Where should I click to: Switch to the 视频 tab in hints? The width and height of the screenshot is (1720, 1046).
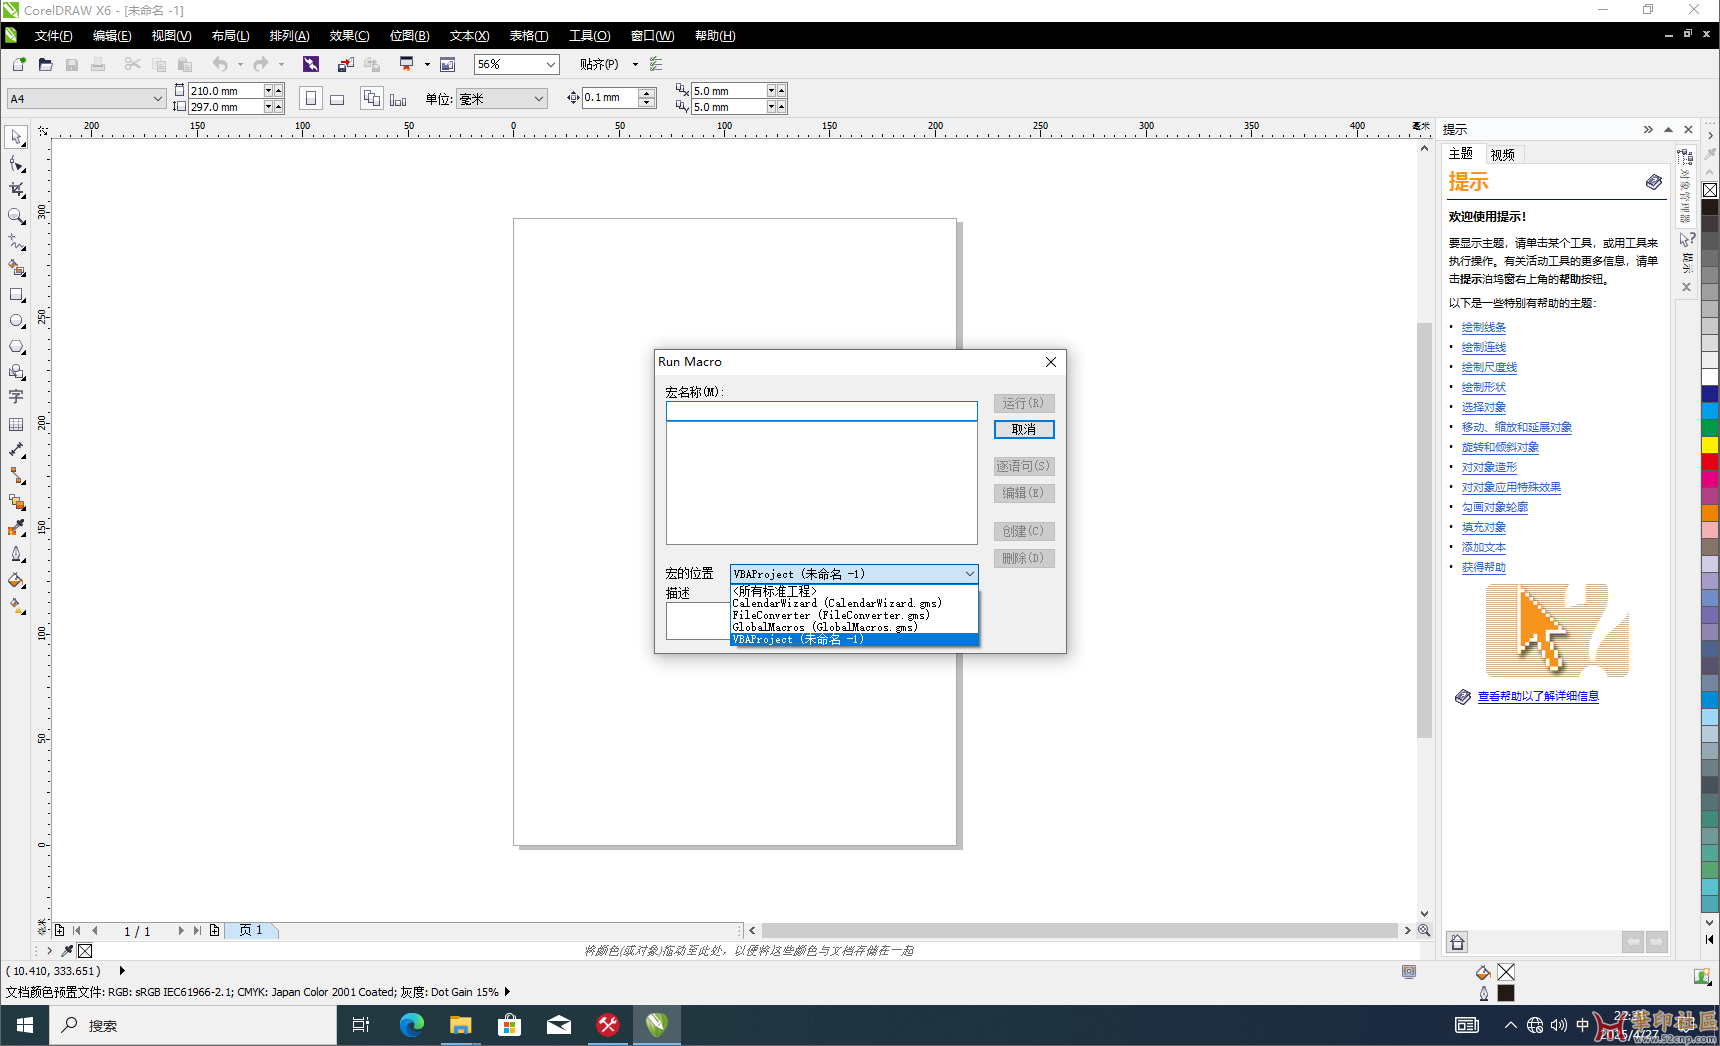tap(1502, 154)
